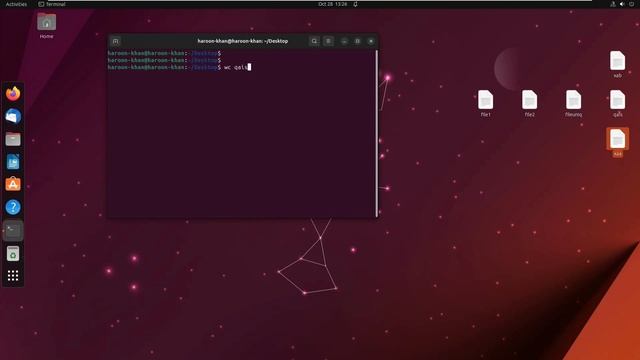
Task: Open a new tab in Terminal
Action: [x=116, y=41]
